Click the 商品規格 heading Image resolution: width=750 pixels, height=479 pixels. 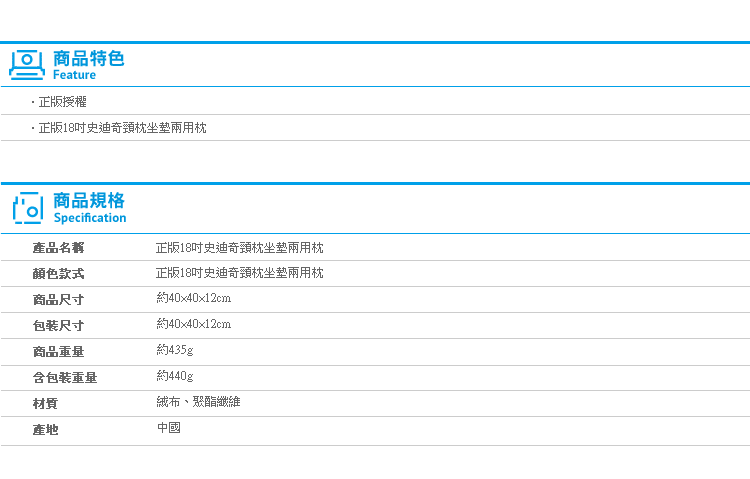(88, 201)
